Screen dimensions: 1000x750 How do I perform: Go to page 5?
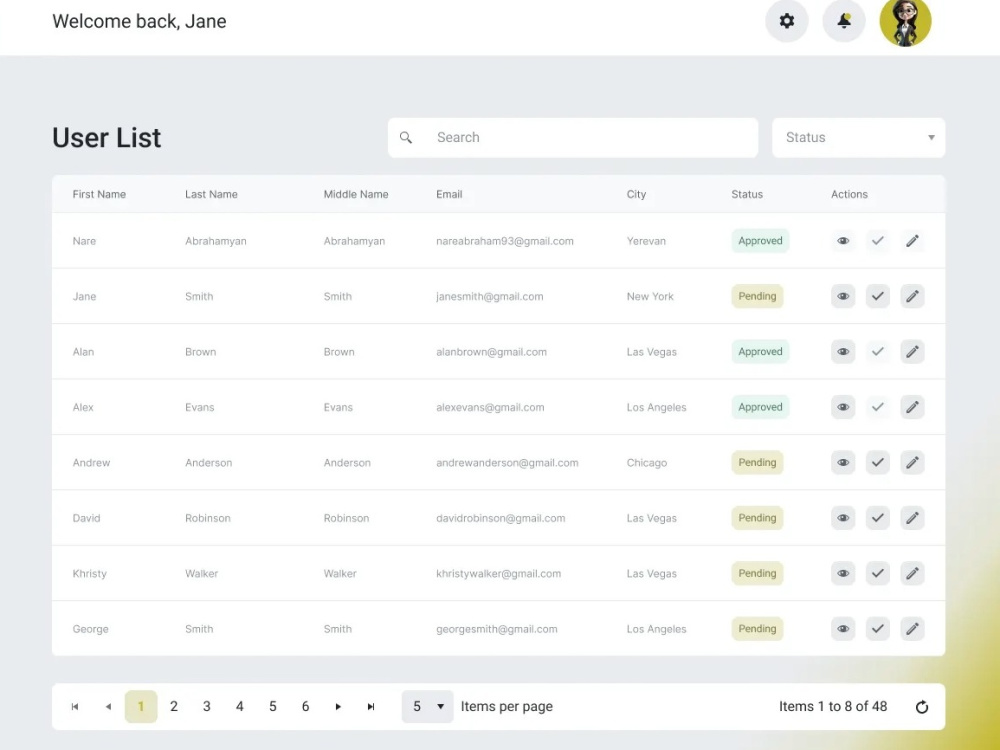tap(272, 707)
